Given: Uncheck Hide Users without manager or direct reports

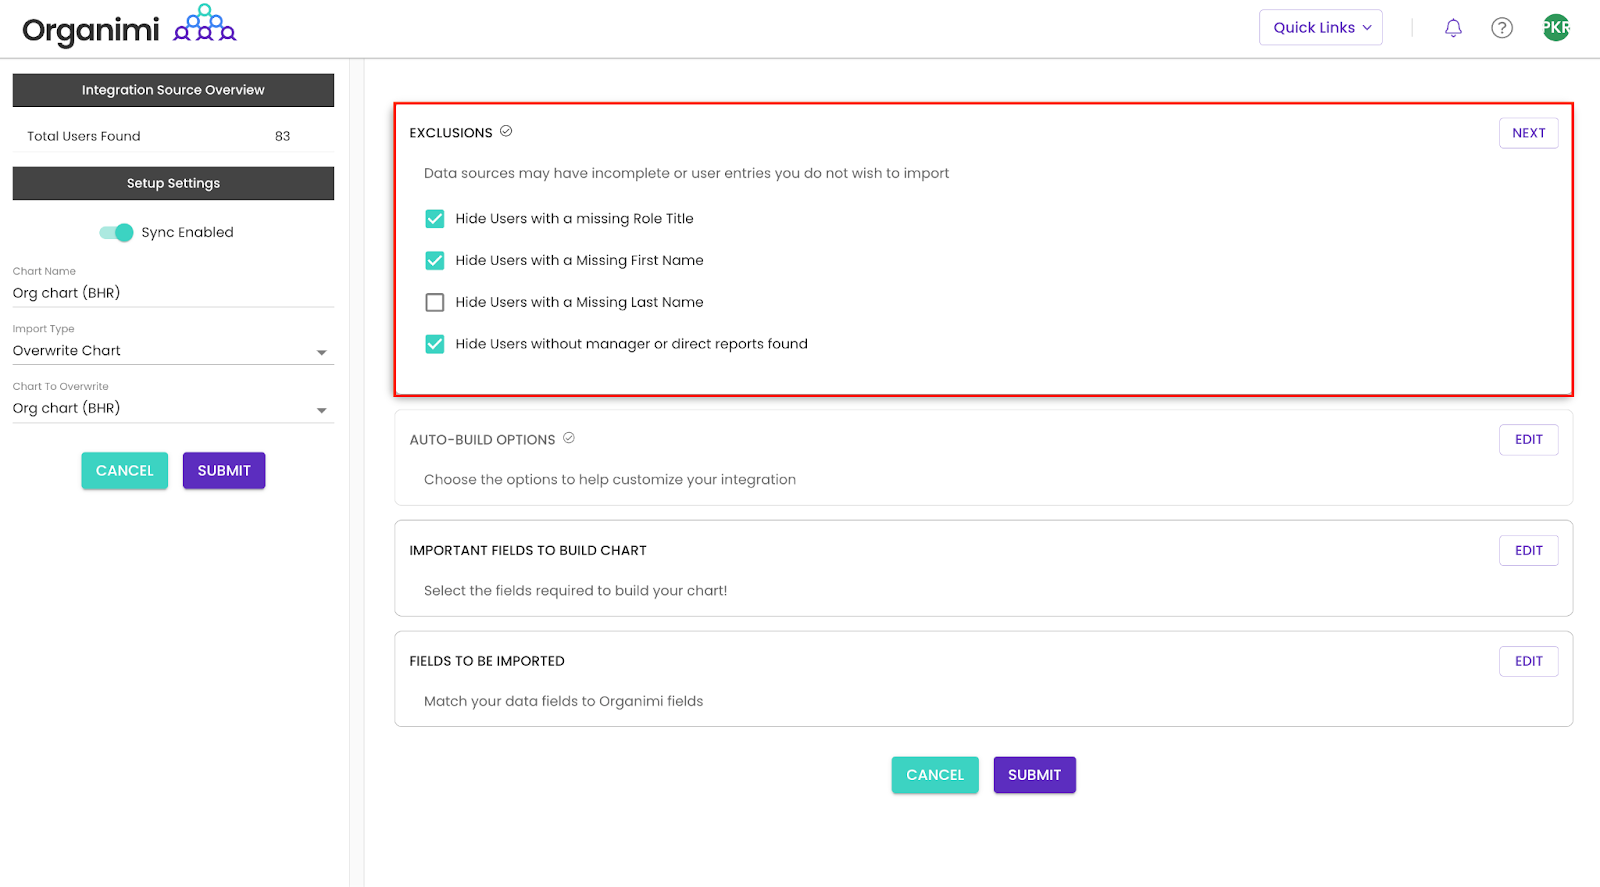Looking at the screenshot, I should pos(435,344).
